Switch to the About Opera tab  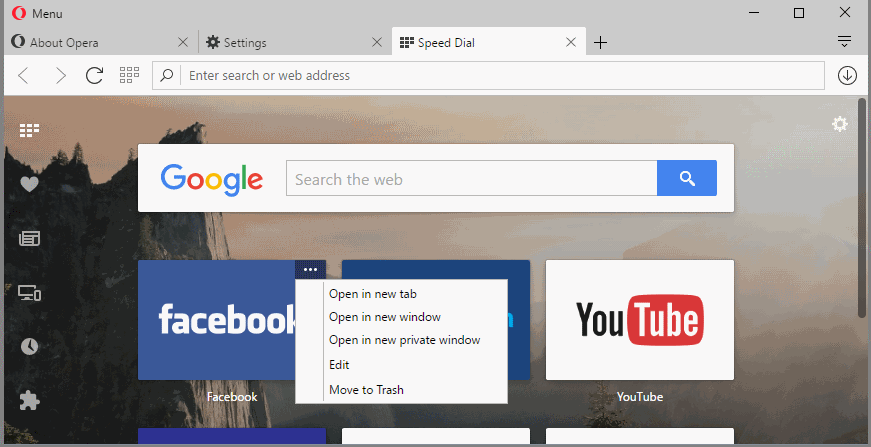tap(100, 43)
